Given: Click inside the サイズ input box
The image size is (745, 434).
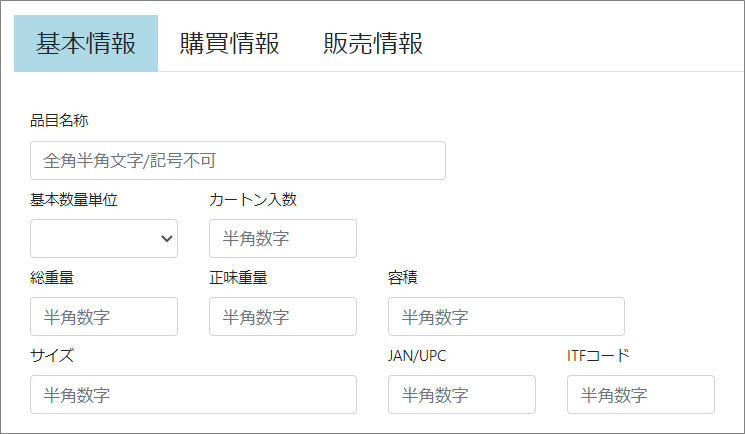Looking at the screenshot, I should [193, 394].
